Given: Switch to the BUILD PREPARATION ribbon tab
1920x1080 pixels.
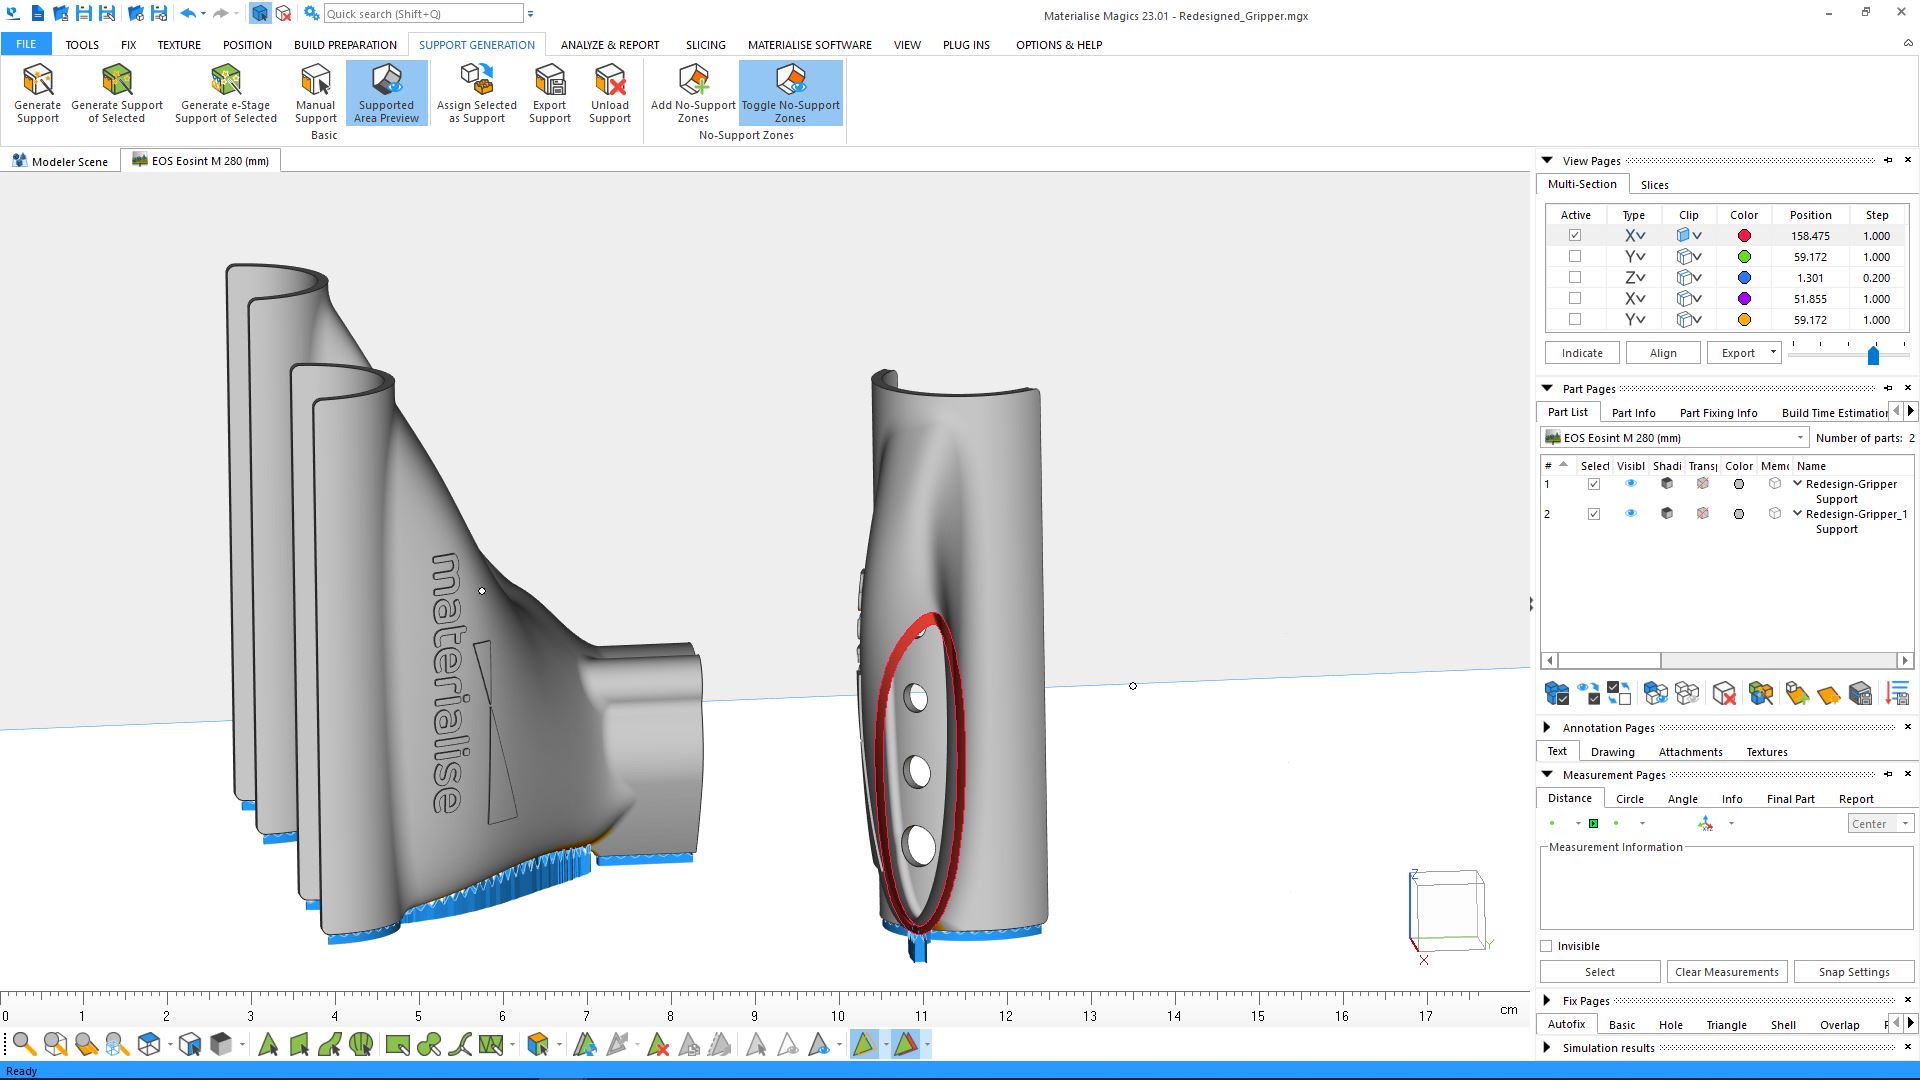Looking at the screenshot, I should [345, 44].
